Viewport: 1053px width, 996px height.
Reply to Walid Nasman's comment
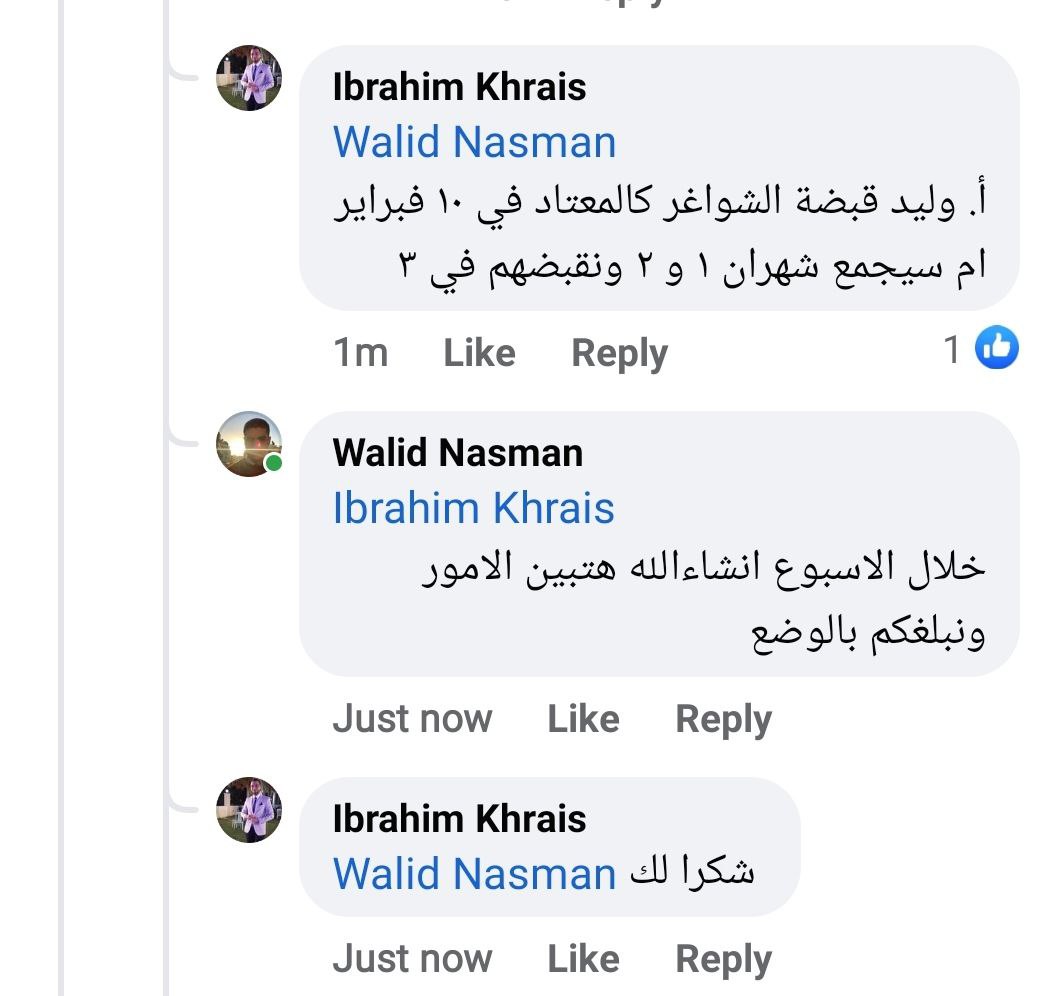pos(723,720)
